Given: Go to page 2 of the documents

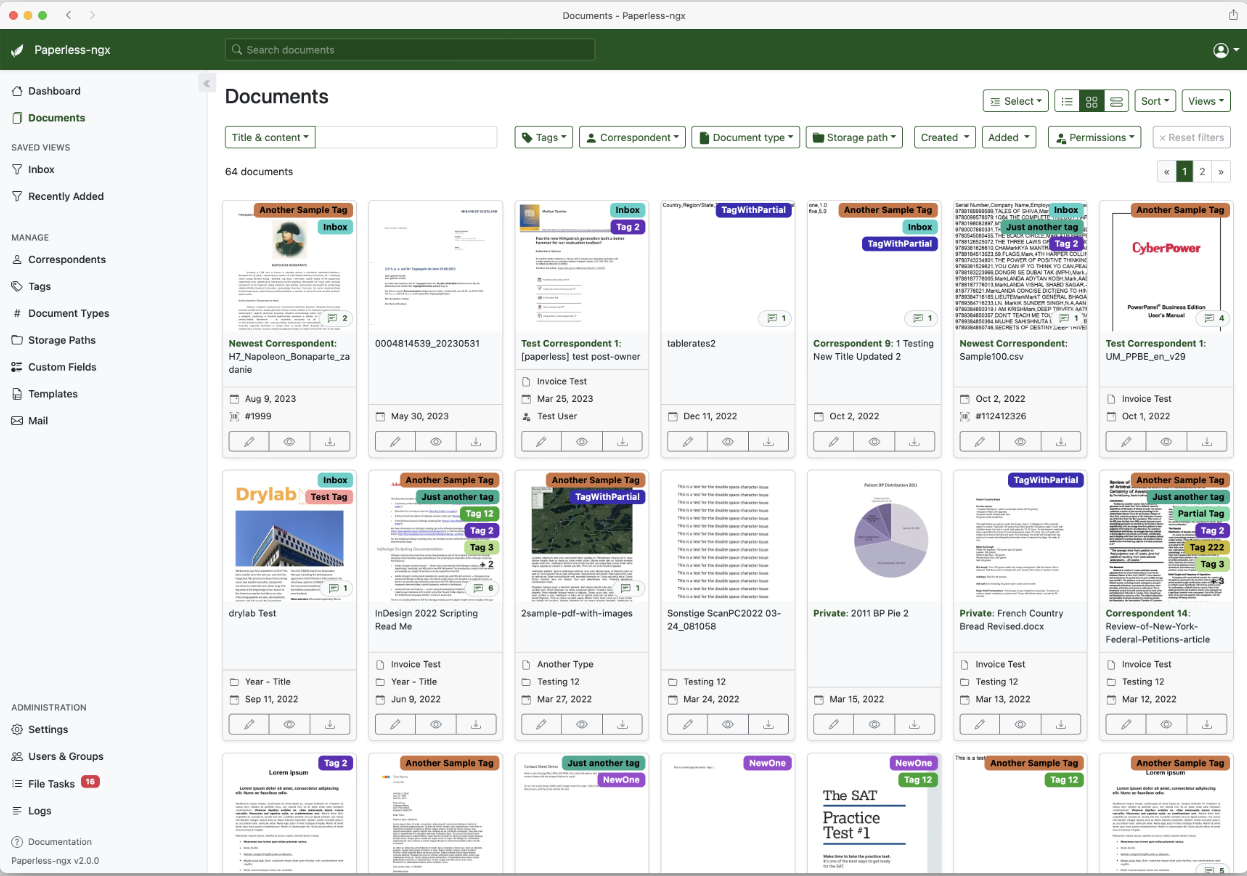Looking at the screenshot, I should pos(1203,171).
